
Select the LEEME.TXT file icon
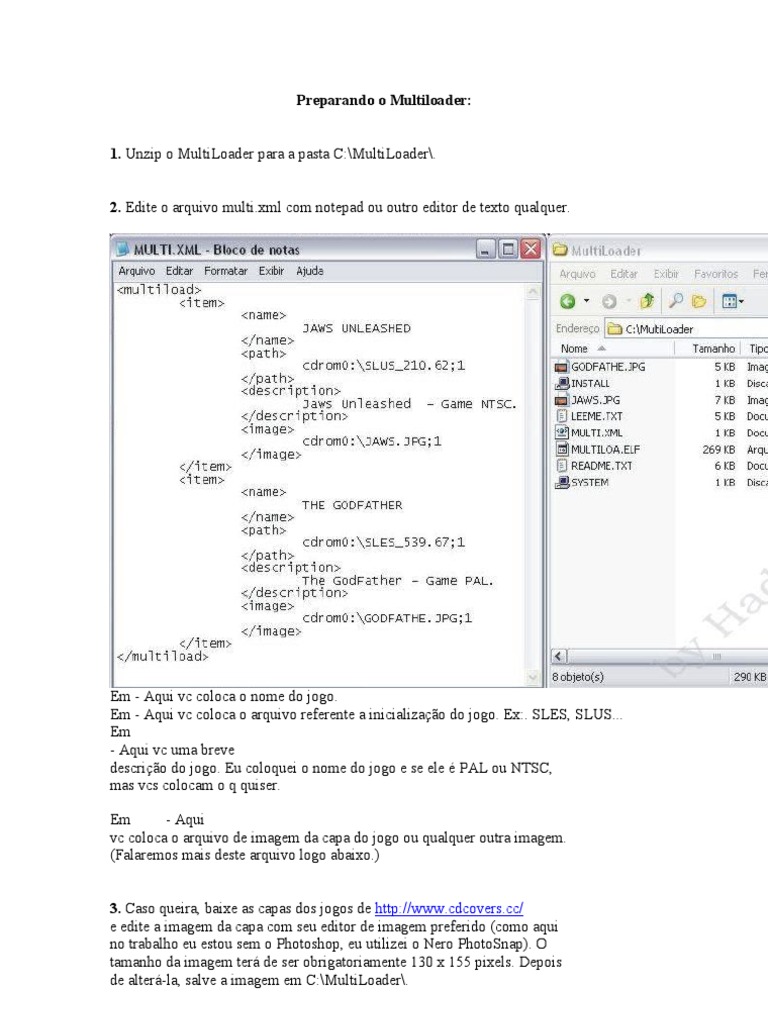click(x=561, y=416)
